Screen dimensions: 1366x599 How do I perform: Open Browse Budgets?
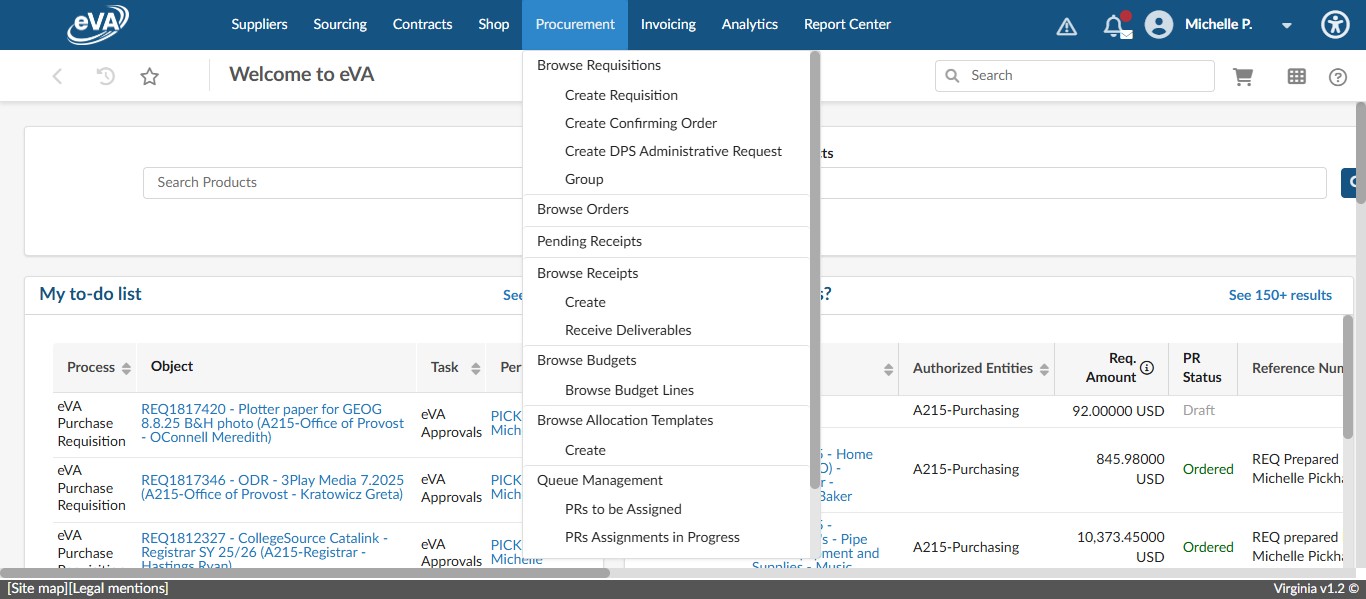coord(586,360)
